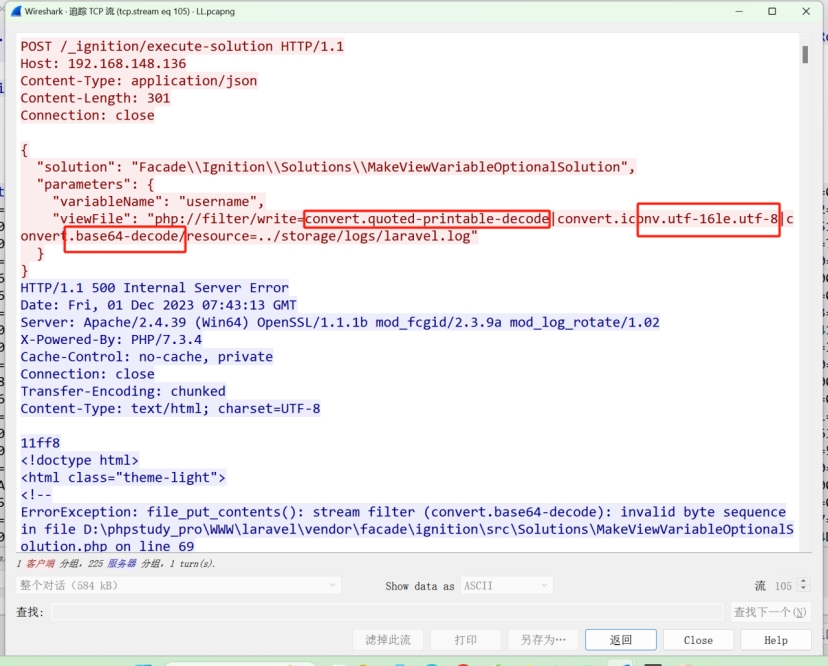Viewport: 828px width, 666px height.
Task: Click the 打印 print button
Action: (x=466, y=640)
